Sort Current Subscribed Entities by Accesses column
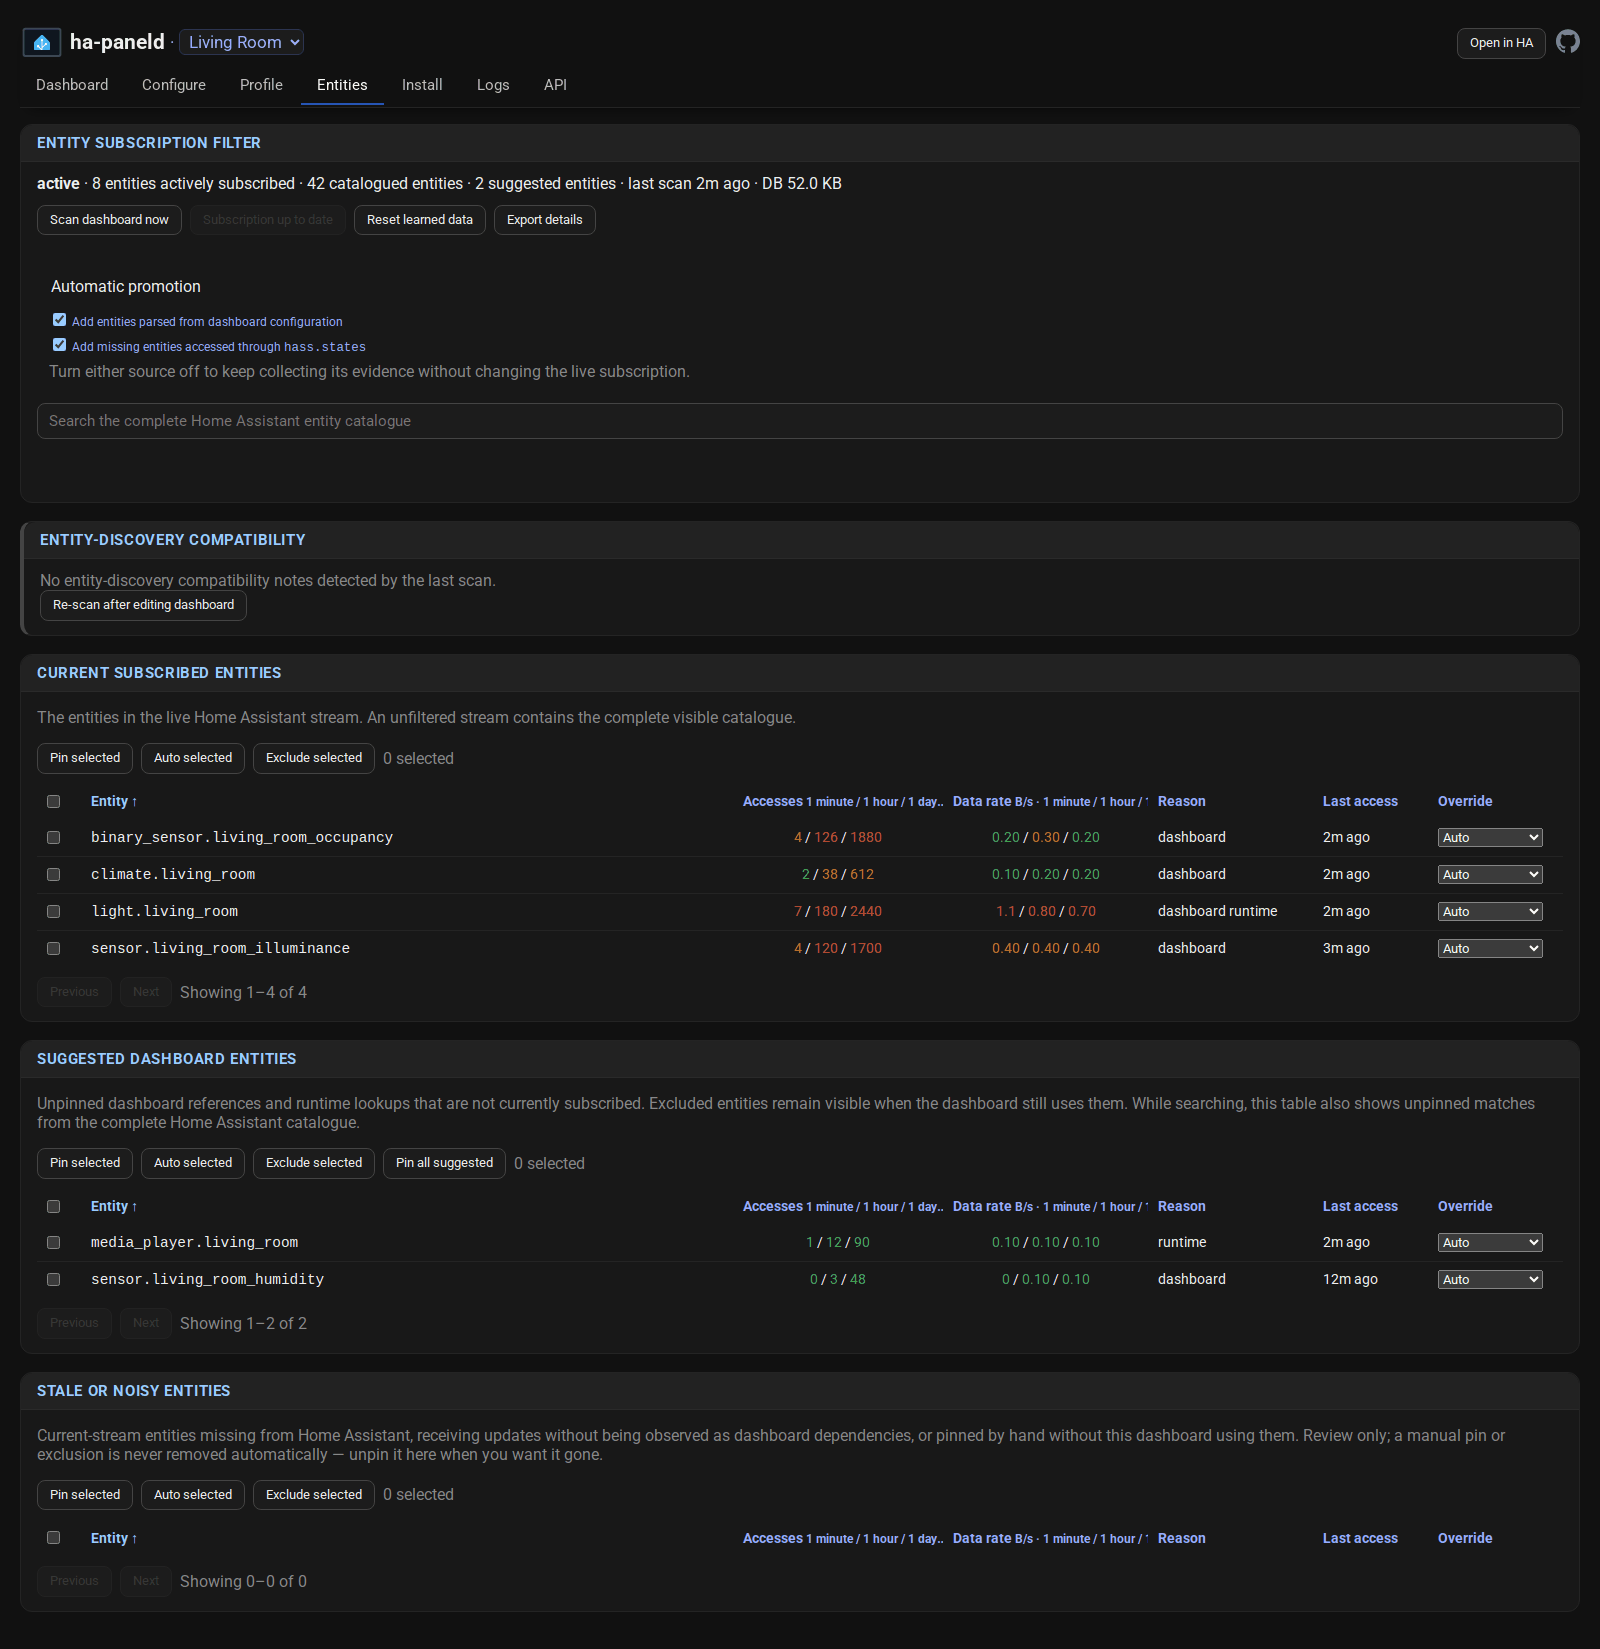The width and height of the screenshot is (1600, 1649). [x=843, y=801]
